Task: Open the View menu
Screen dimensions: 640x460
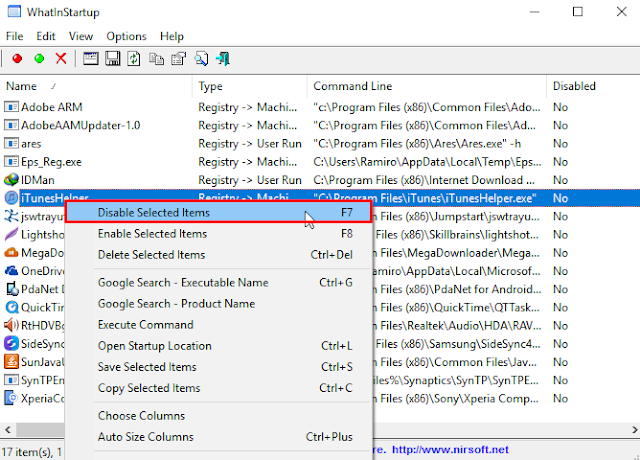Action: click(x=81, y=36)
